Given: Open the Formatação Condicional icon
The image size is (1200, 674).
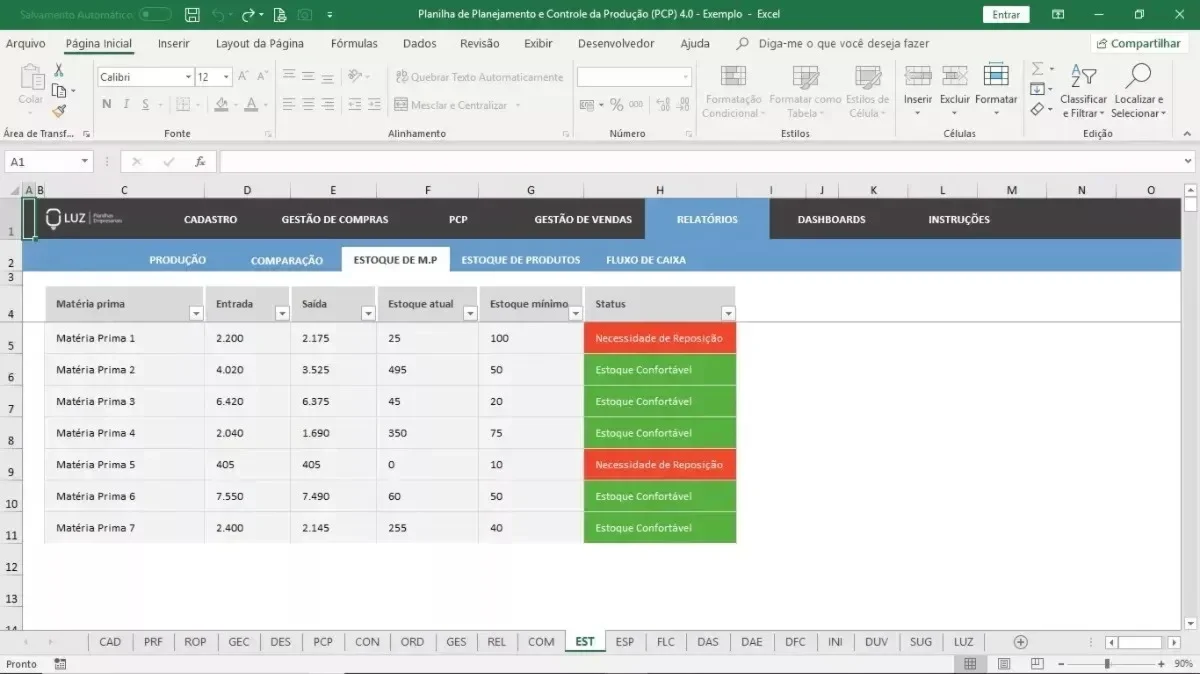Looking at the screenshot, I should click(733, 77).
